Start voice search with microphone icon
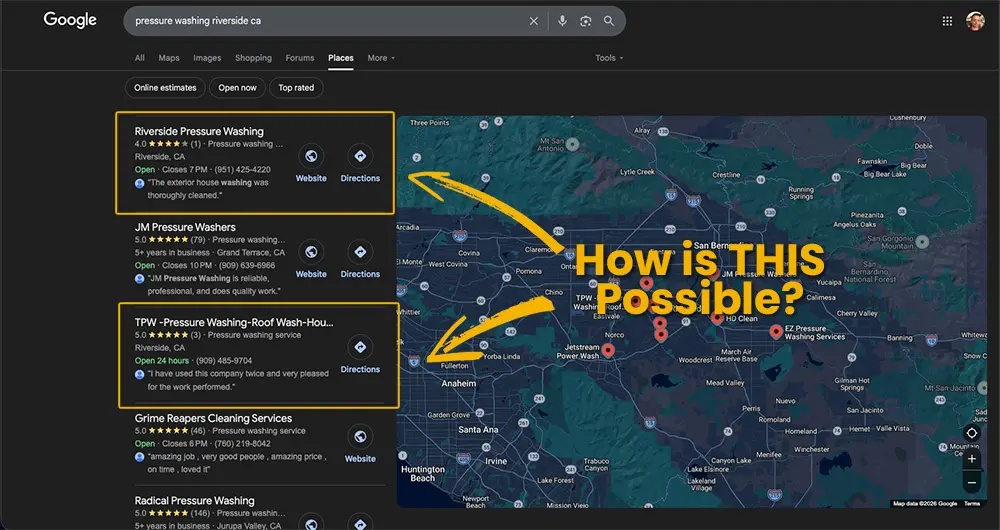Image resolution: width=1000 pixels, height=530 pixels. pos(562,21)
